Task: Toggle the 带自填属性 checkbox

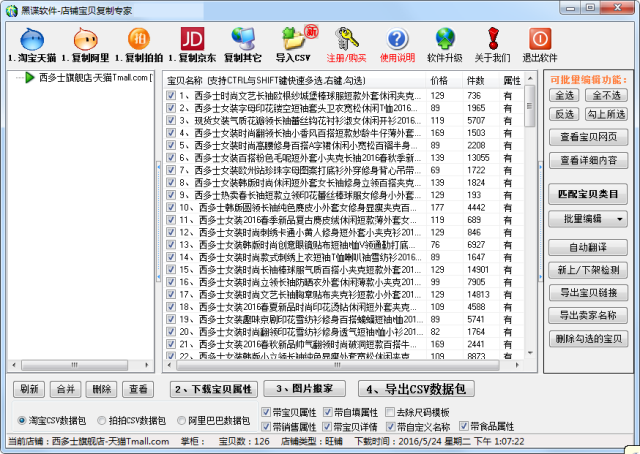Action: [x=327, y=412]
